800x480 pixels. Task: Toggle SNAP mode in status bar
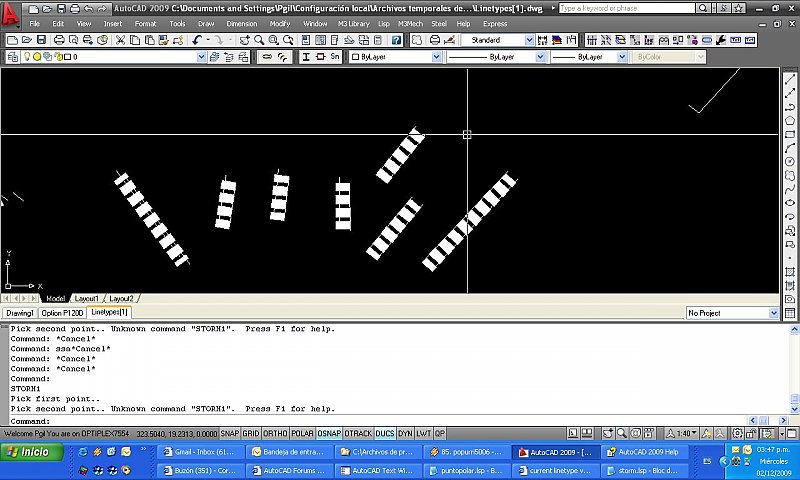pos(229,434)
